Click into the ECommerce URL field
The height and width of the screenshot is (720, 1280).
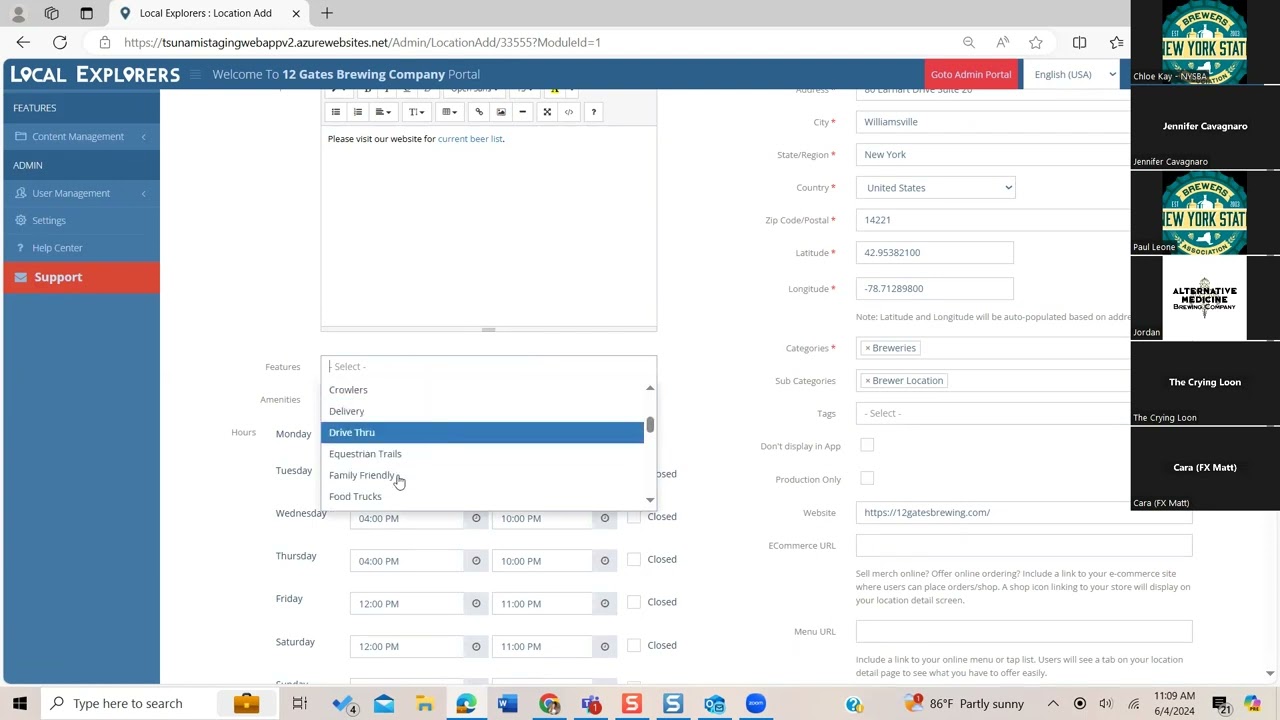[1024, 545]
